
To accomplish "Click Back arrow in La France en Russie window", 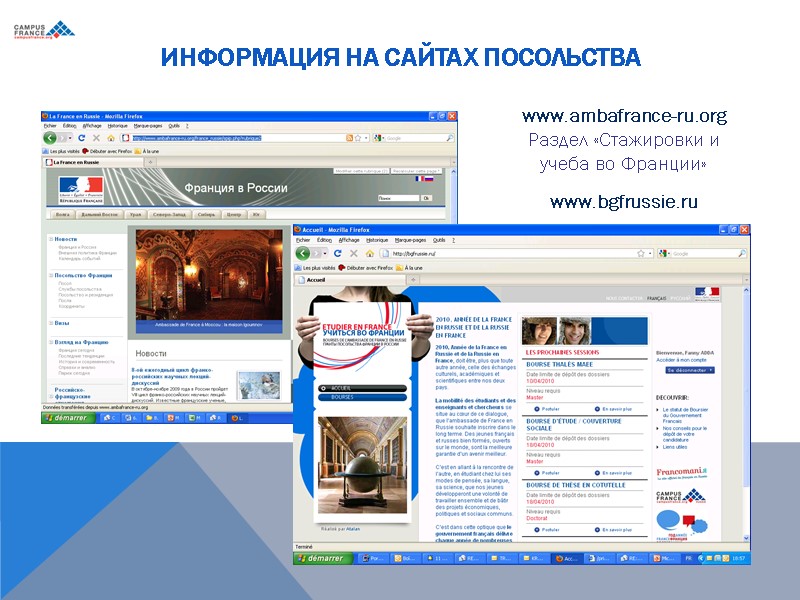I will (x=49, y=138).
